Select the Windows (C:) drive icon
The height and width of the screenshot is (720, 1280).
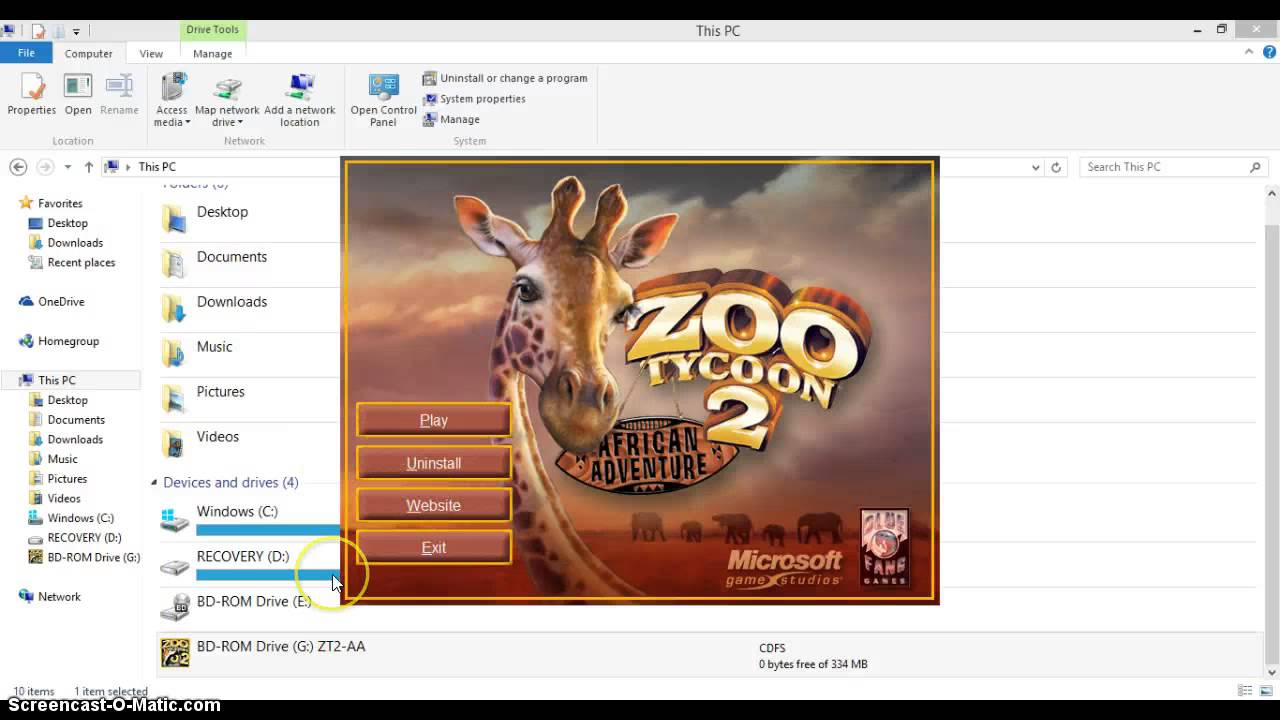(x=175, y=518)
